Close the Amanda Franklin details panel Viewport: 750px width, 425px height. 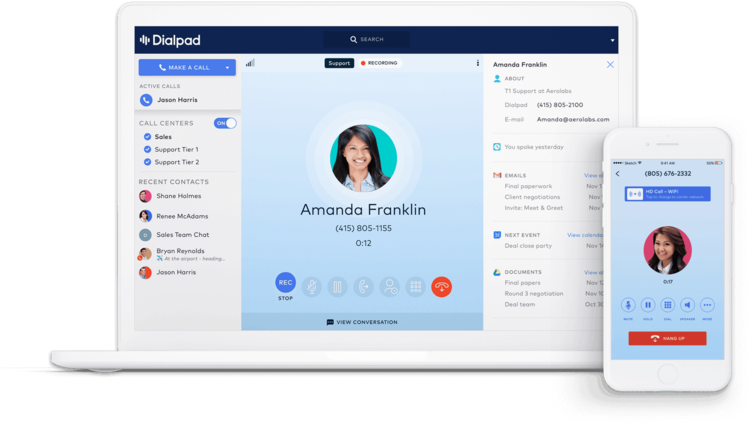click(610, 64)
